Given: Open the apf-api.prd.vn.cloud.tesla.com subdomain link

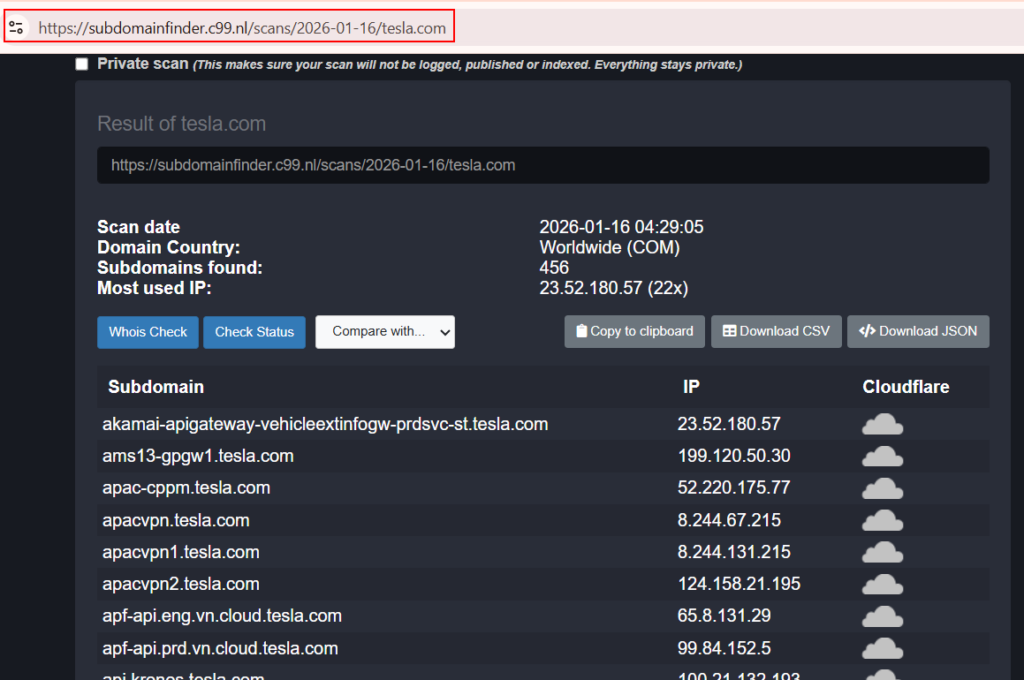Looking at the screenshot, I should (220, 648).
